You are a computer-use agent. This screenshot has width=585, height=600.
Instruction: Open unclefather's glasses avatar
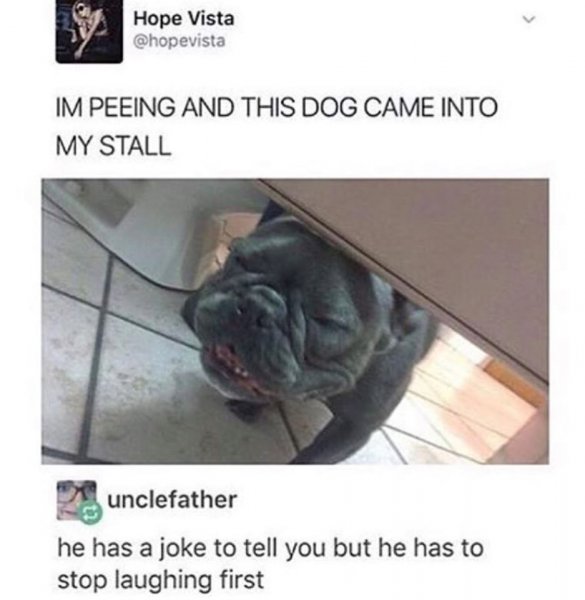[x=76, y=499]
